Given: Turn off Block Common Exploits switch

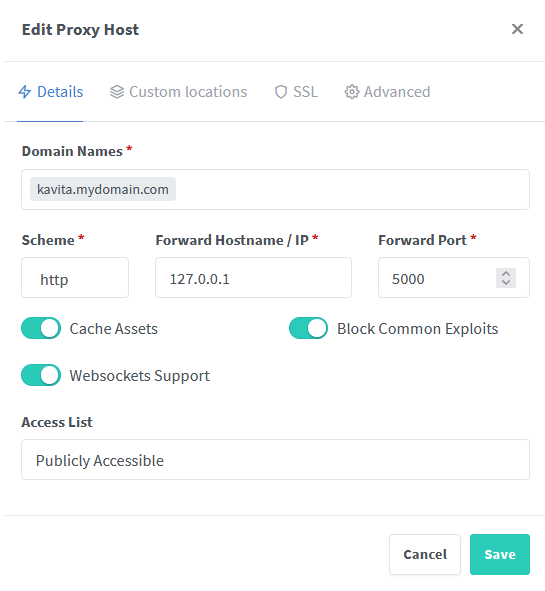Looking at the screenshot, I should (308, 328).
